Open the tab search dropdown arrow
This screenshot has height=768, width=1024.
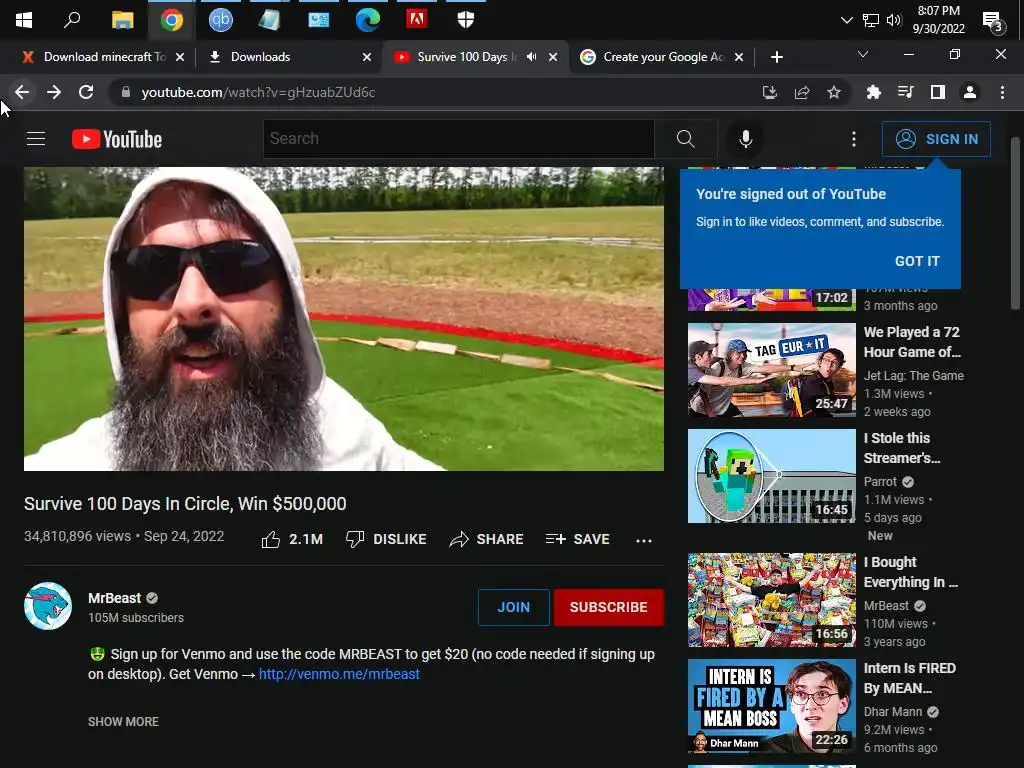click(863, 54)
